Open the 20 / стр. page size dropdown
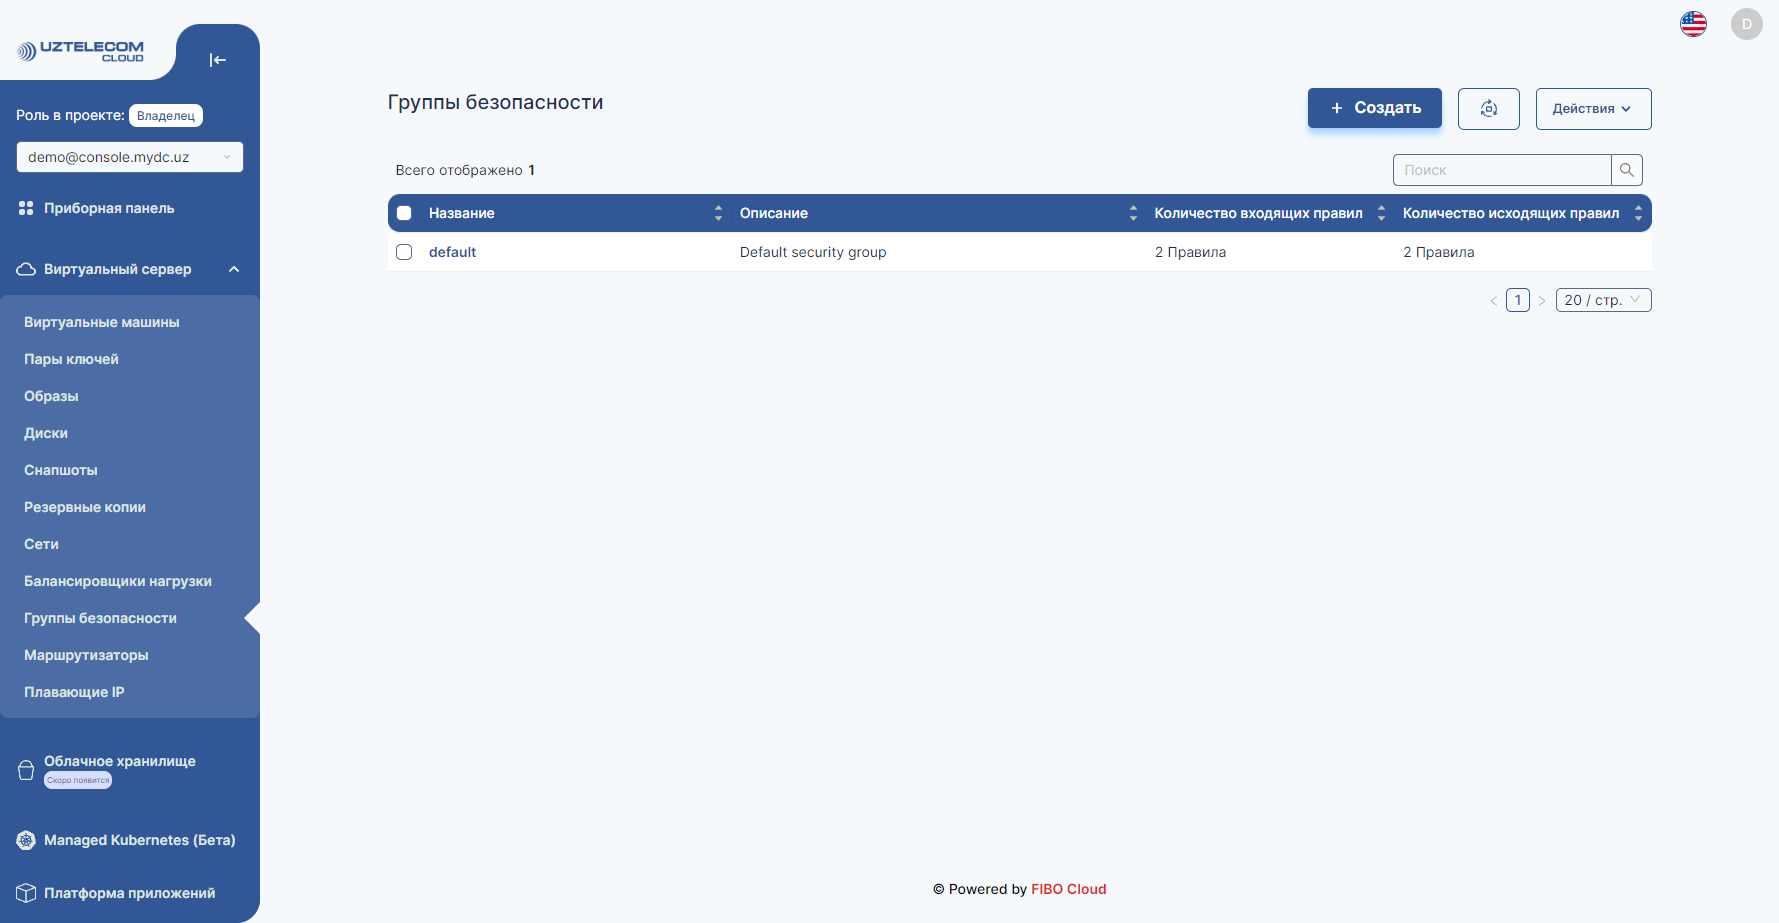The height and width of the screenshot is (923, 1779). point(1603,300)
